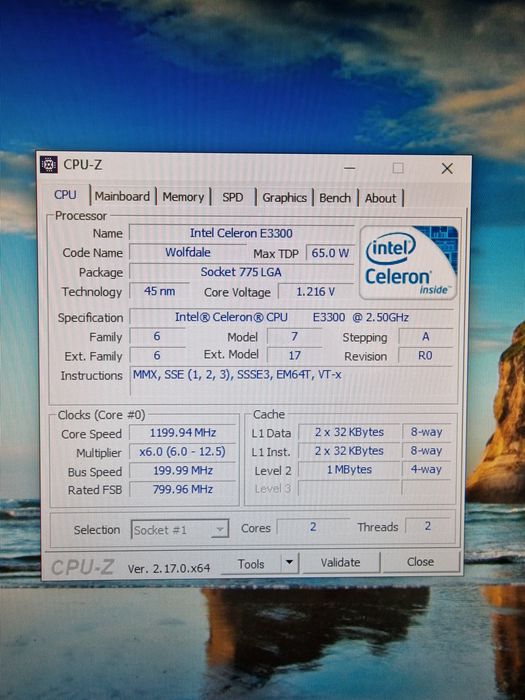The height and width of the screenshot is (700, 525).
Task: Open the Tools dropdown arrow
Action: coord(289,562)
